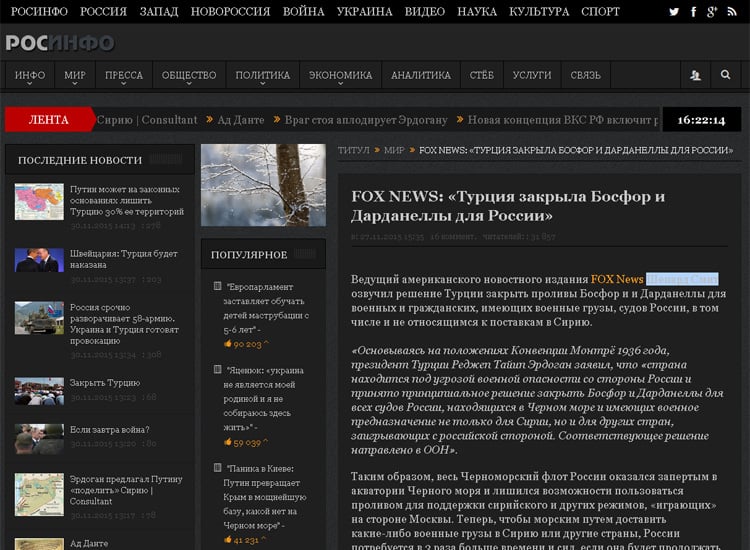Go to НАУКА in top bar

(x=477, y=11)
